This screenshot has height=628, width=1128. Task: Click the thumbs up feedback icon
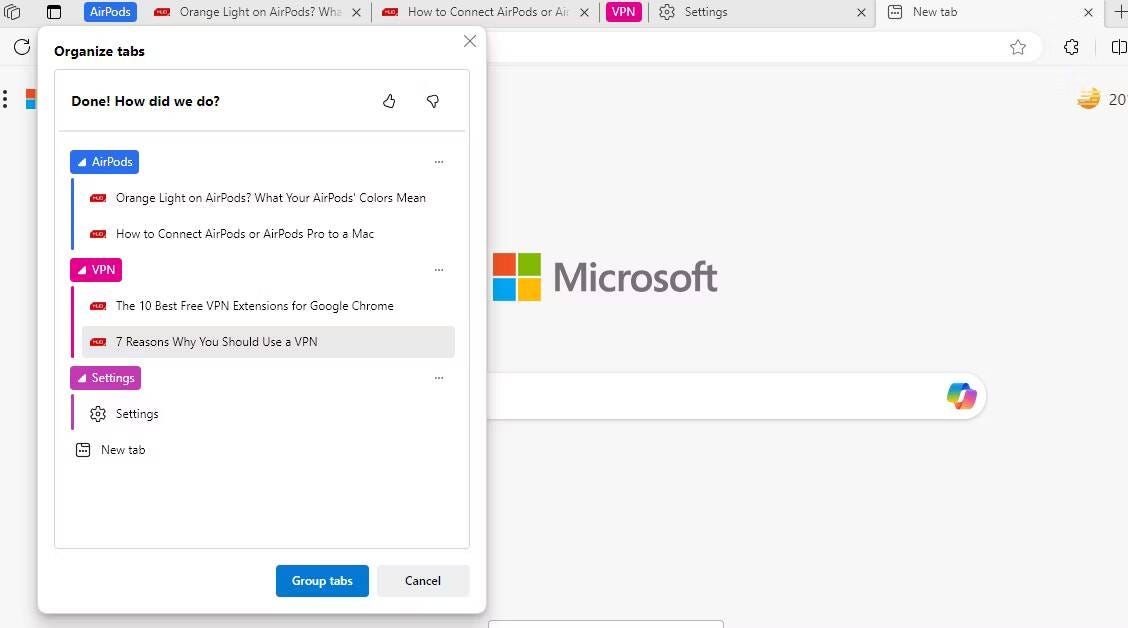point(389,101)
